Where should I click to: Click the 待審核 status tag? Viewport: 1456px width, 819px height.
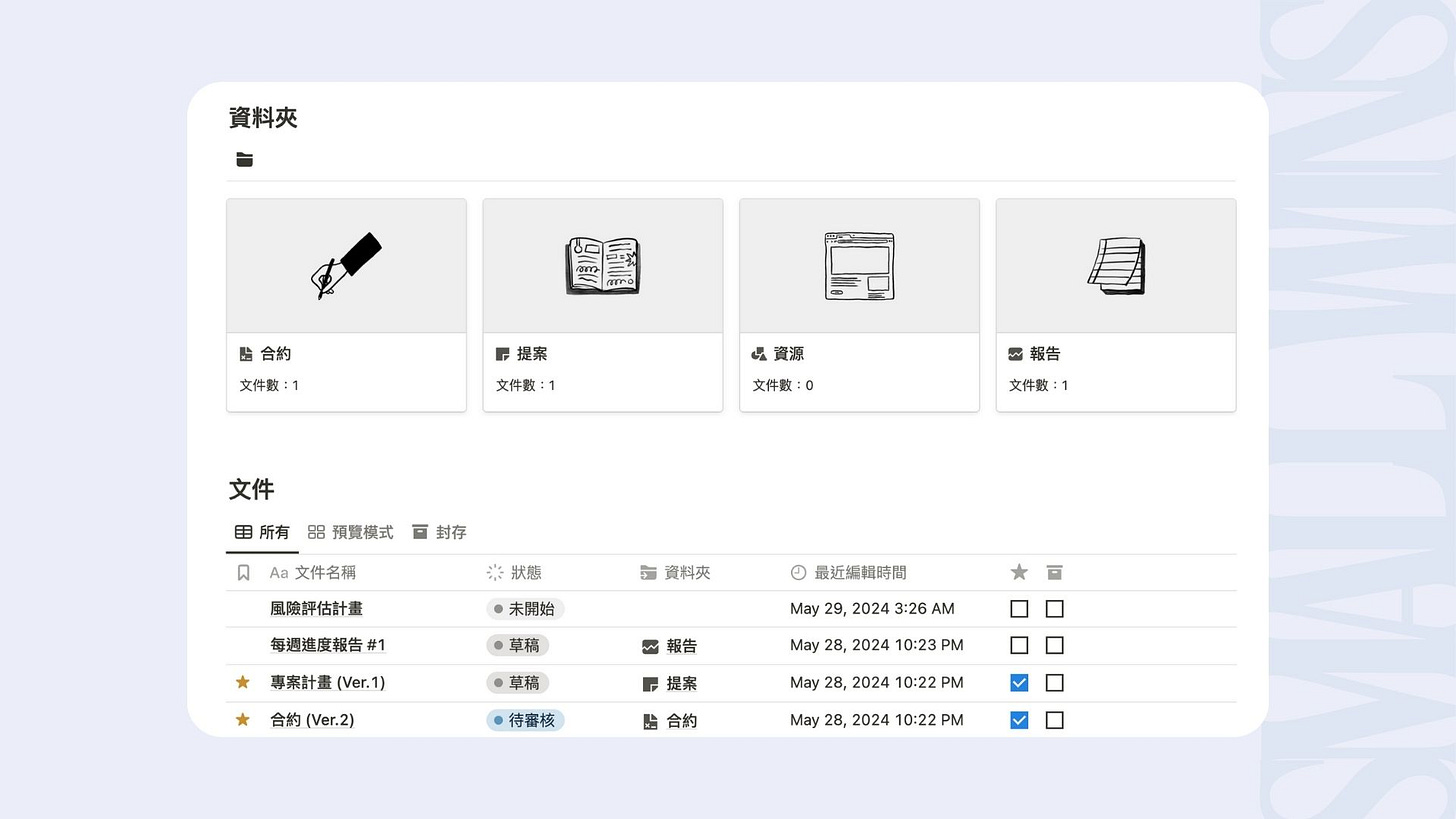tap(525, 720)
